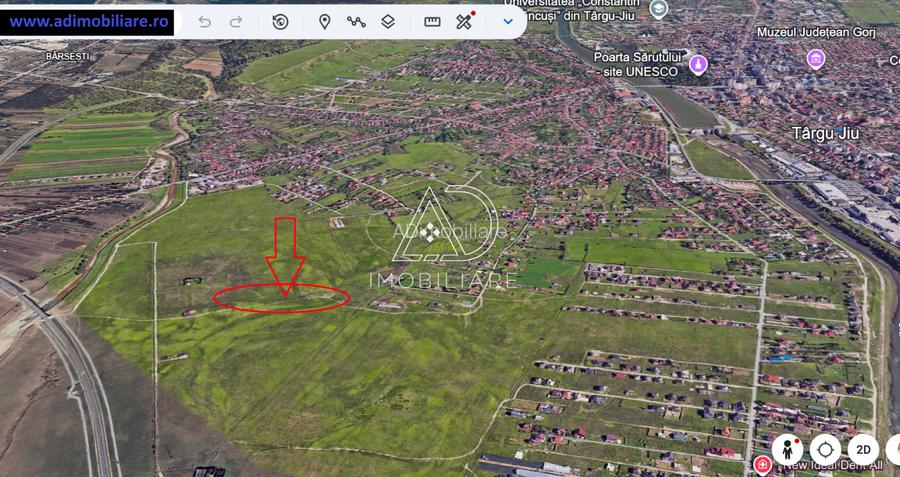
Task: Undo the last action
Action: coord(204,22)
